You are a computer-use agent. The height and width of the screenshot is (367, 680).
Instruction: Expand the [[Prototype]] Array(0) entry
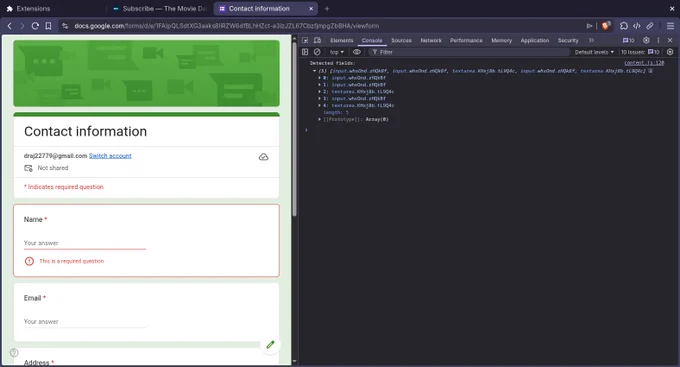(x=320, y=119)
